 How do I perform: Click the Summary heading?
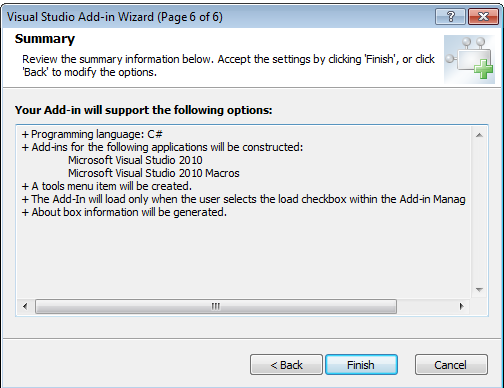click(x=45, y=39)
